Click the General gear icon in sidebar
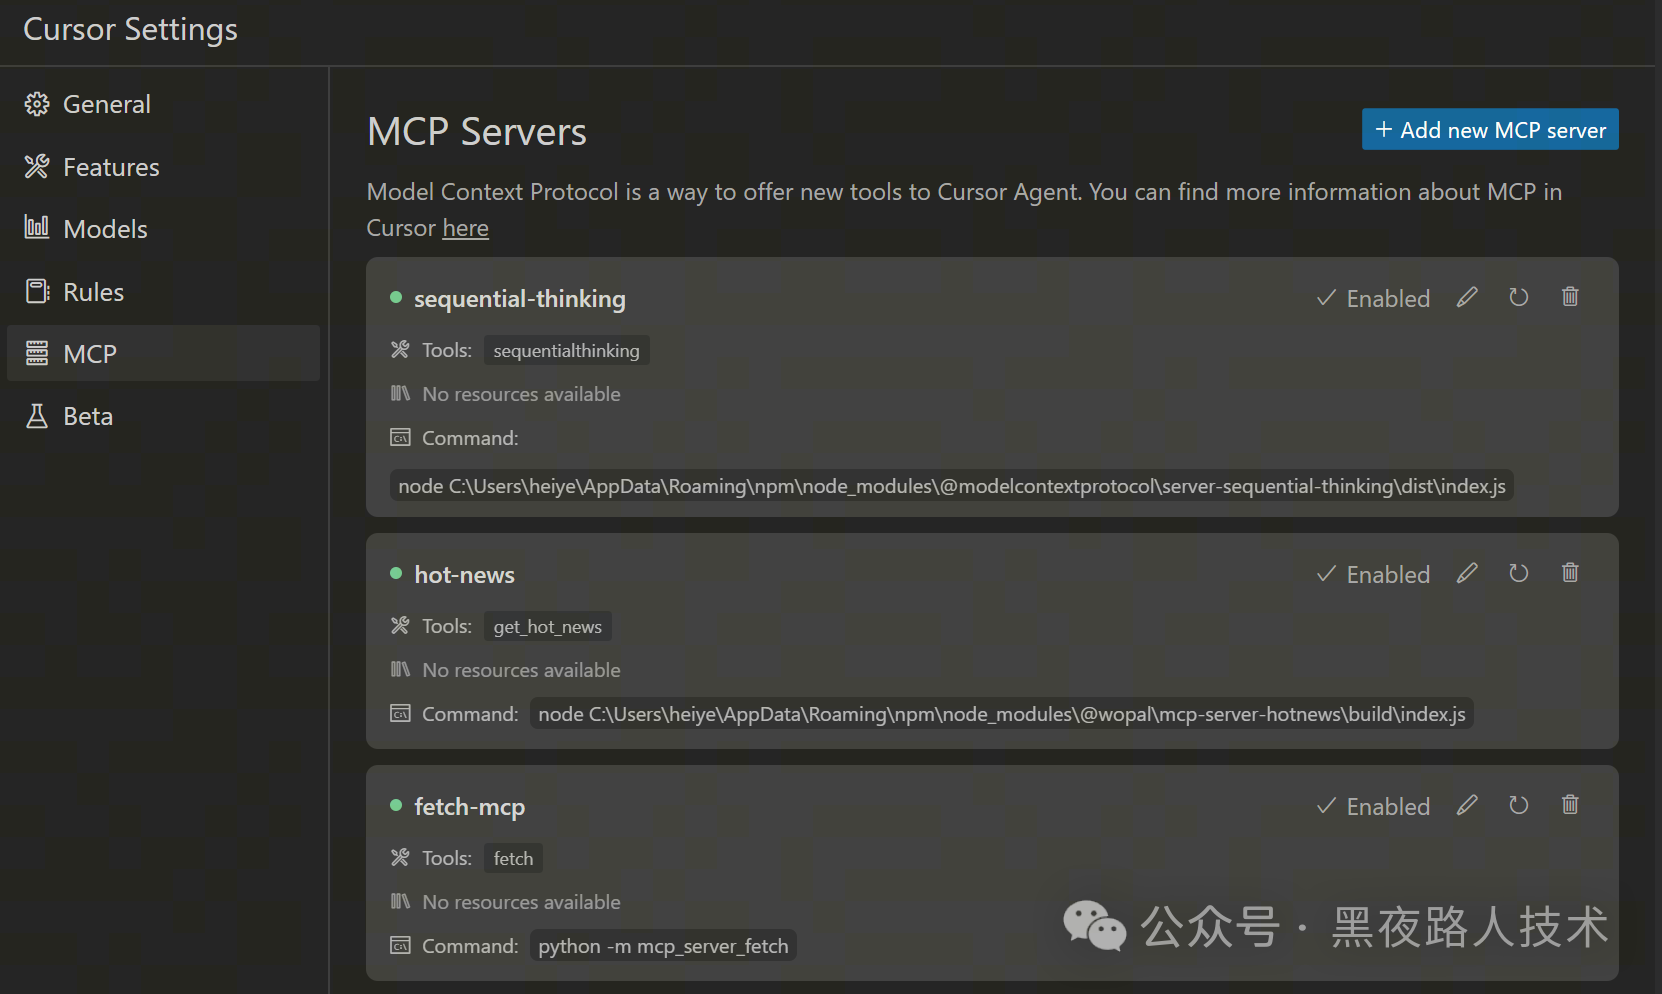 [x=37, y=104]
